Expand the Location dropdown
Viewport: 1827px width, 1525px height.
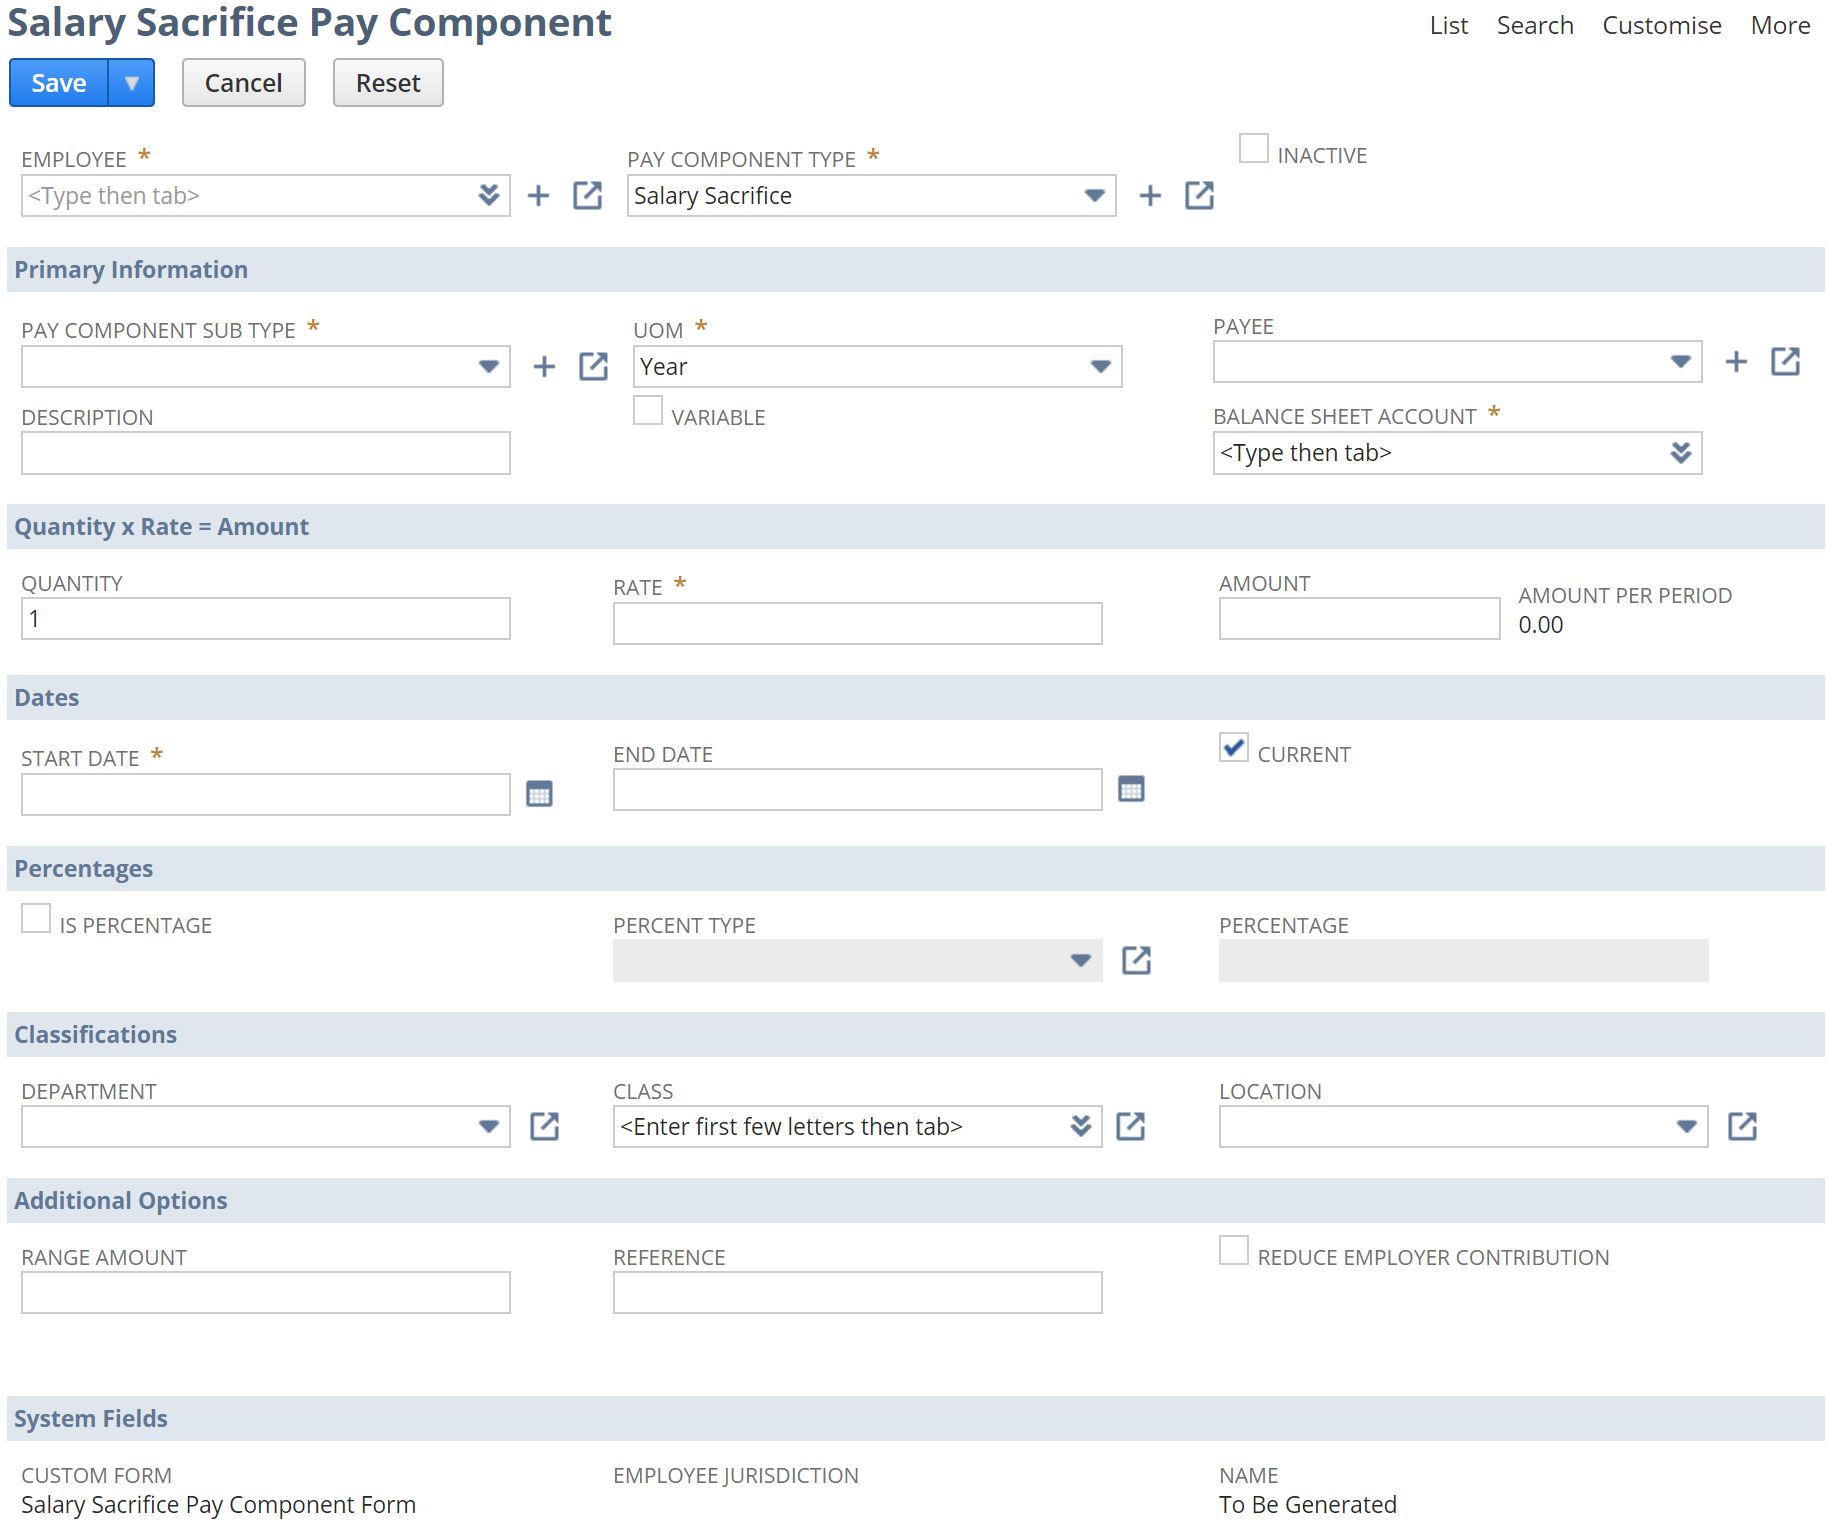(1686, 1126)
